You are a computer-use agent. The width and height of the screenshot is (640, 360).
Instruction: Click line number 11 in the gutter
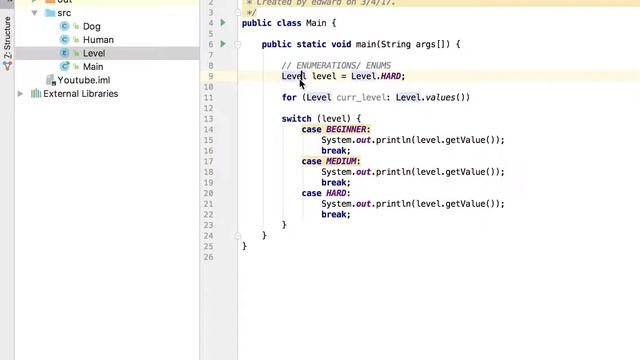208,98
